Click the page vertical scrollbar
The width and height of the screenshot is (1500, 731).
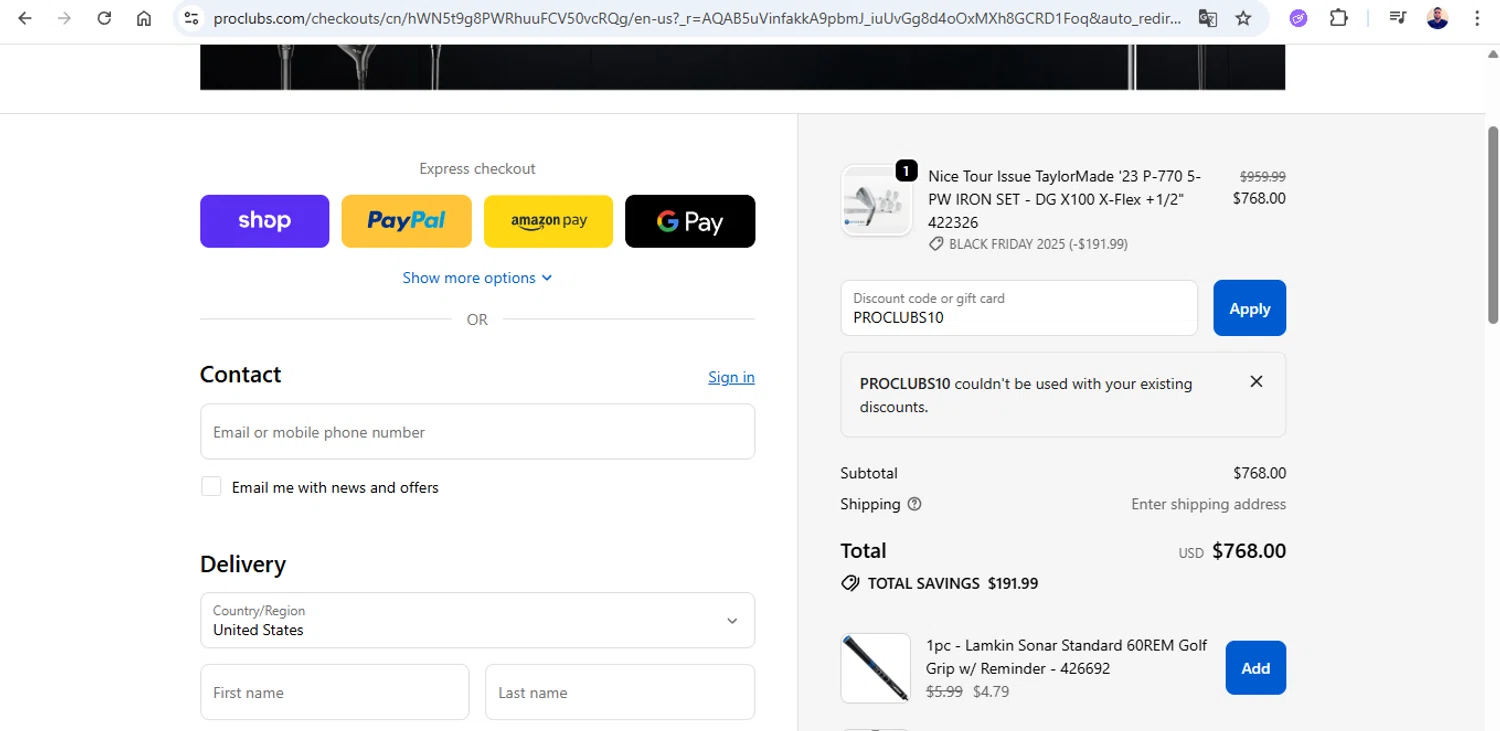click(x=1493, y=223)
